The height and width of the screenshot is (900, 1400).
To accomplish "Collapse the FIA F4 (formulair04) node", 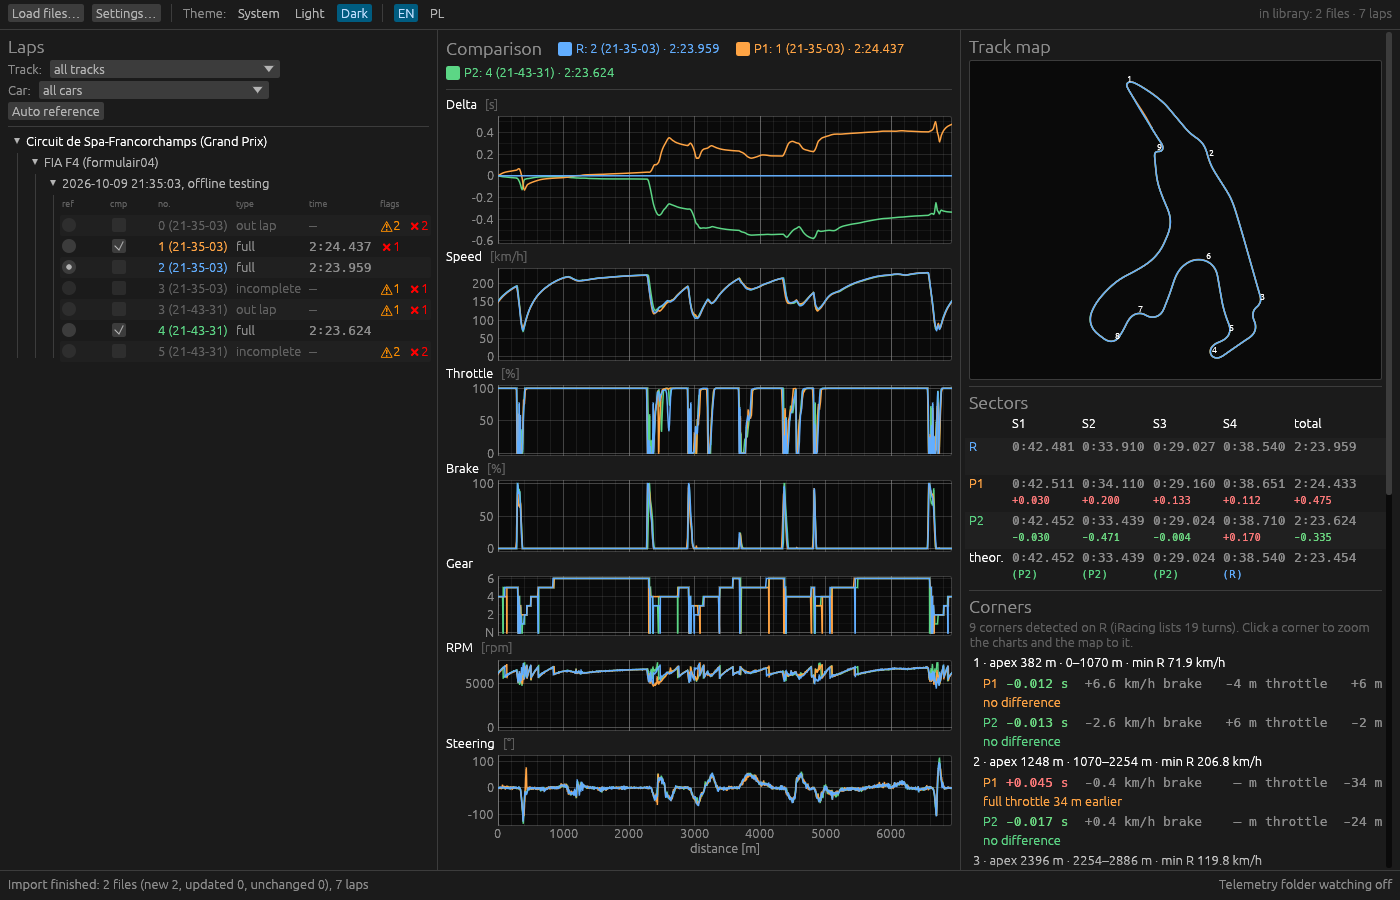I will [x=35, y=162].
